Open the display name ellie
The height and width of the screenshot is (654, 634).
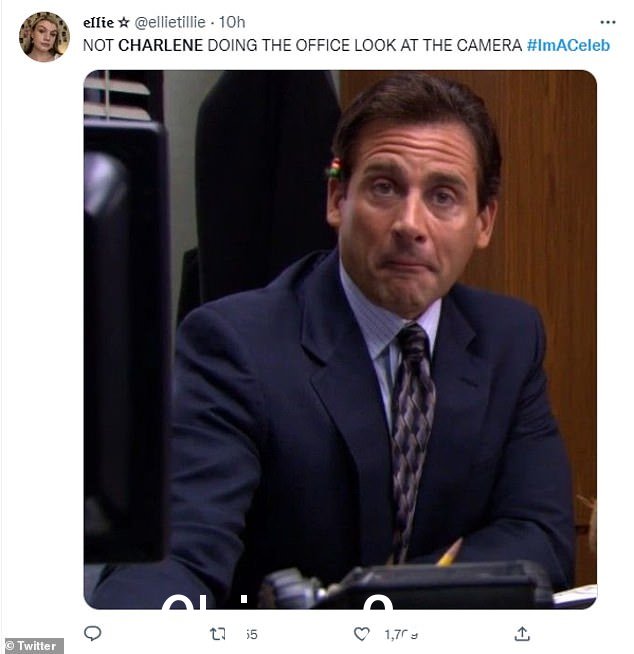click(x=98, y=22)
